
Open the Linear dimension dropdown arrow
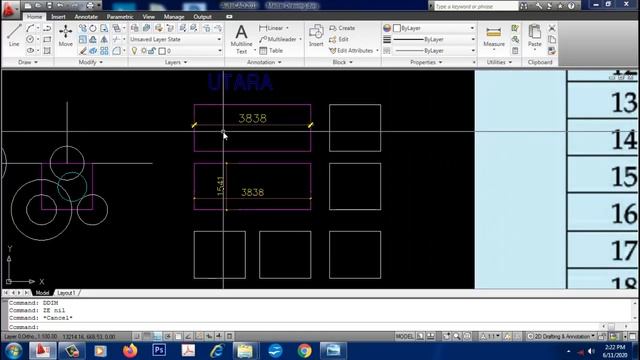[x=287, y=28]
